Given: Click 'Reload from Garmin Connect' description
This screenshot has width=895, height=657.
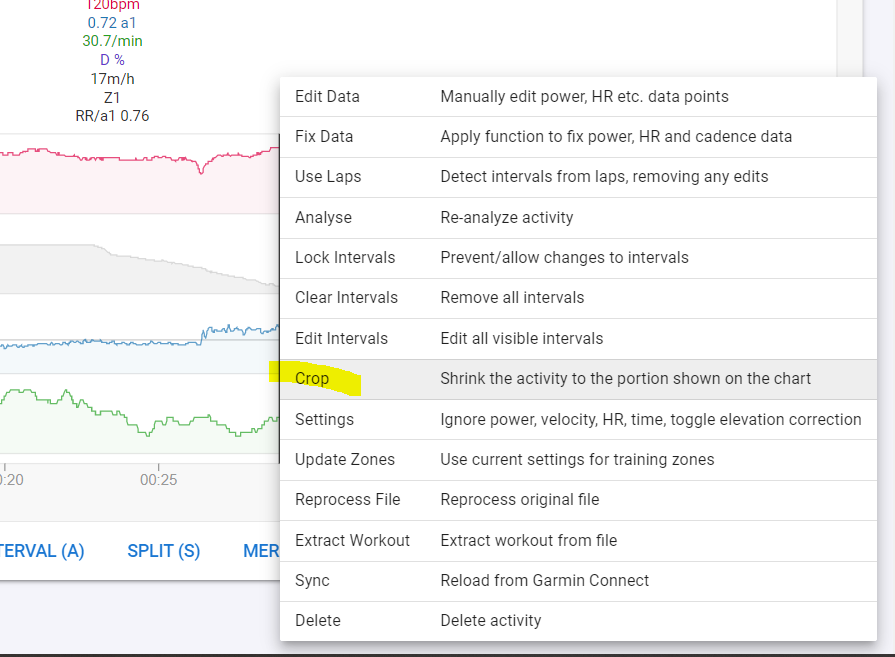Looking at the screenshot, I should click(x=545, y=581).
